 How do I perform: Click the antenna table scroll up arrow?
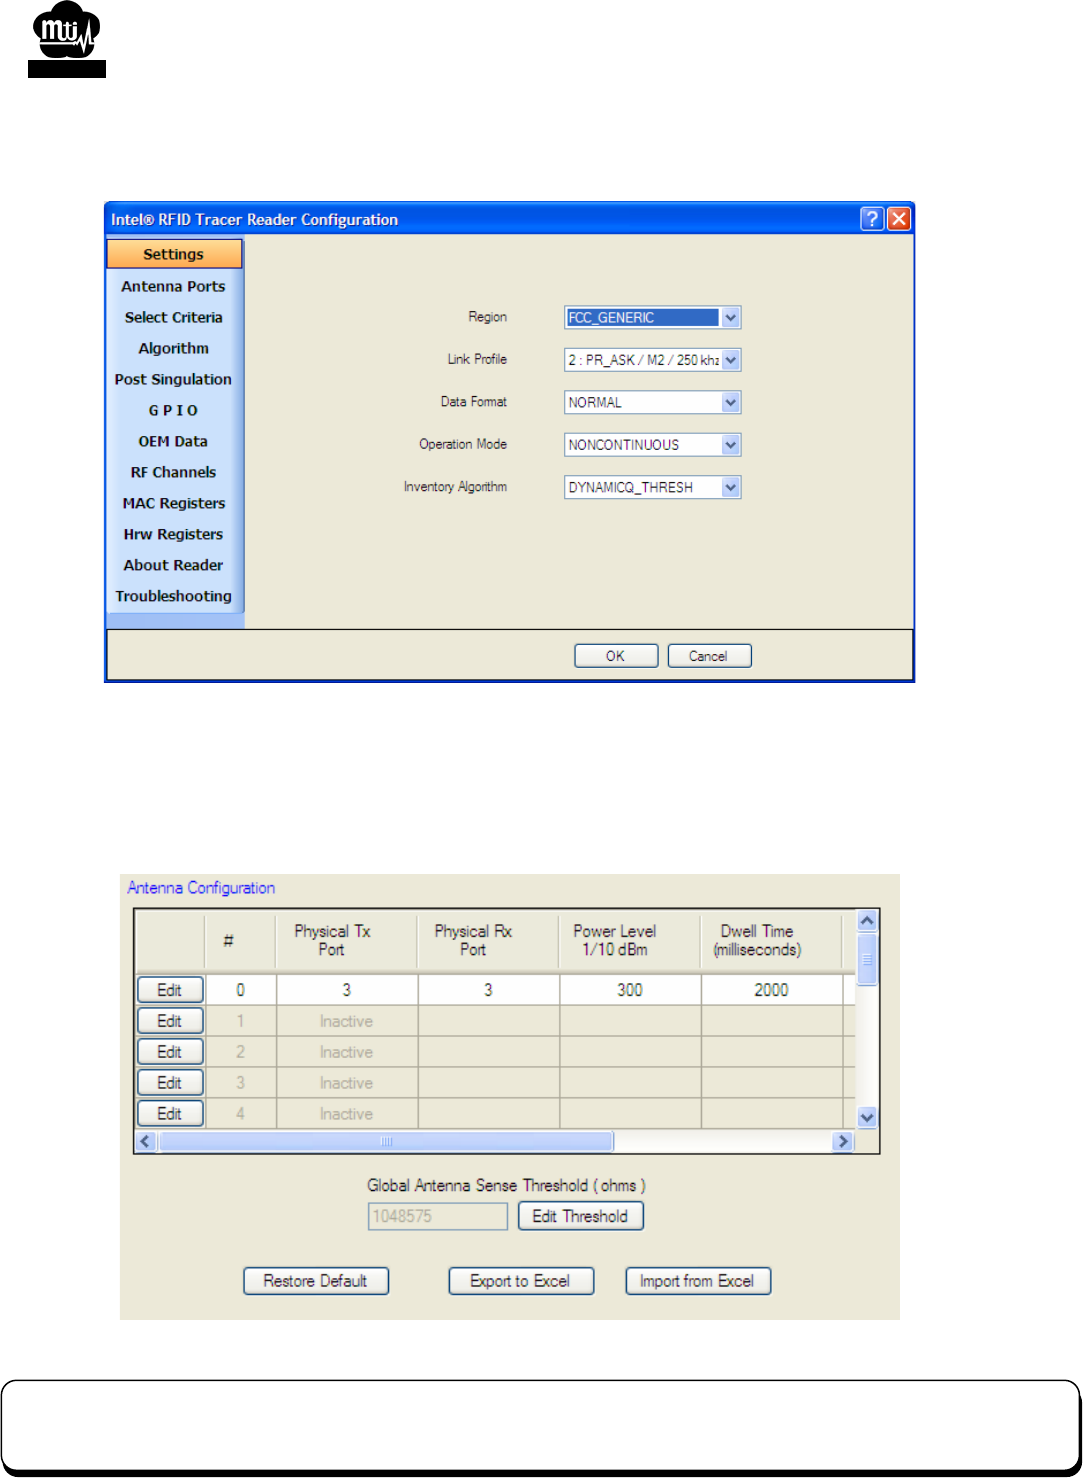[867, 921]
